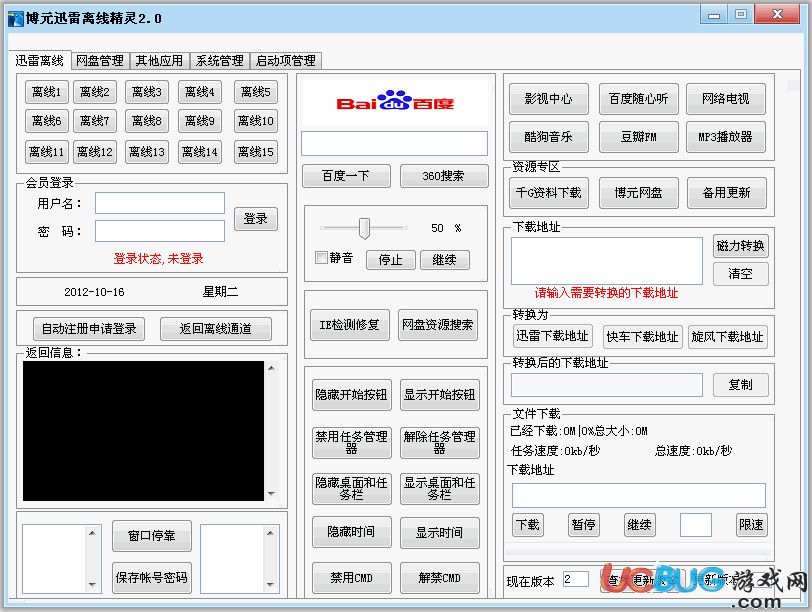
Task: Click the 暂停 button
Action: coord(584,526)
